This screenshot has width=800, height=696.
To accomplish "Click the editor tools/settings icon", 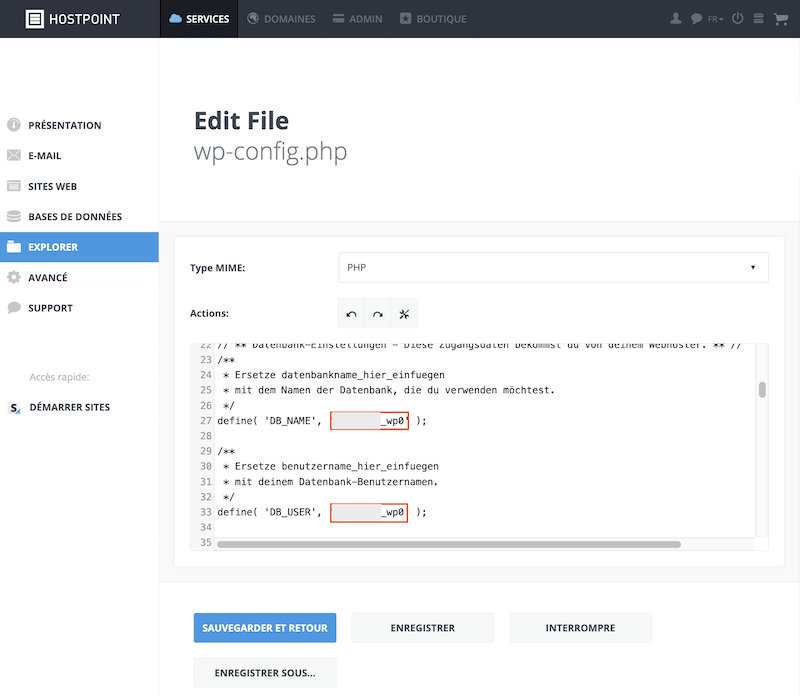I will pos(404,314).
